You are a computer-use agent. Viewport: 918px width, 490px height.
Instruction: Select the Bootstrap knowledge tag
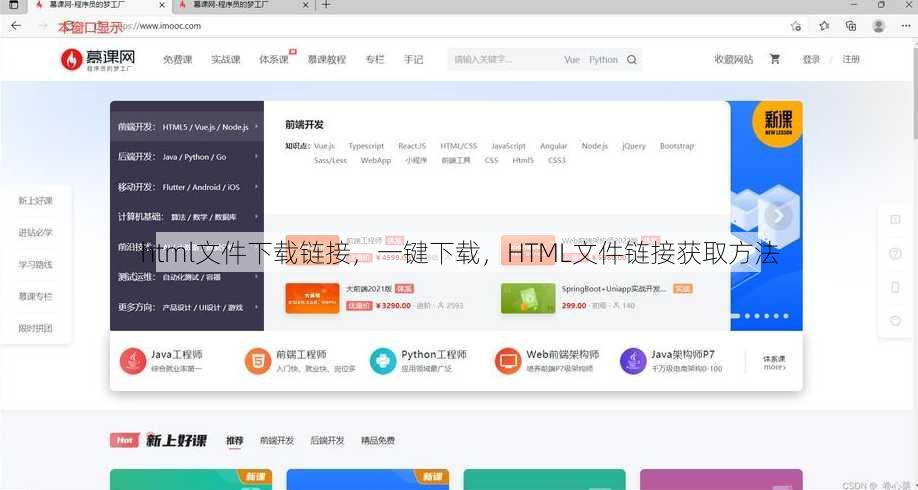[677, 146]
